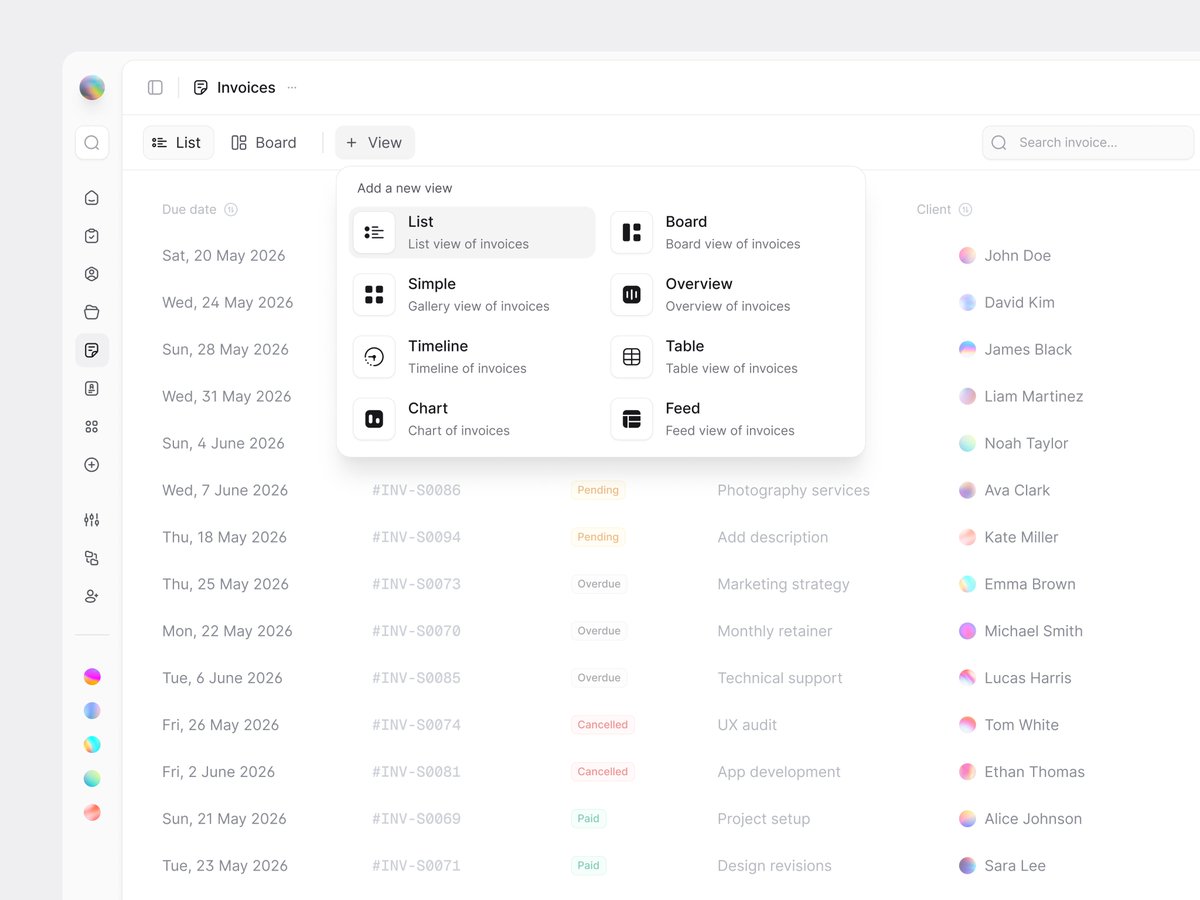The width and height of the screenshot is (1200, 900).
Task: Open client Sara Lee
Action: point(1015,866)
